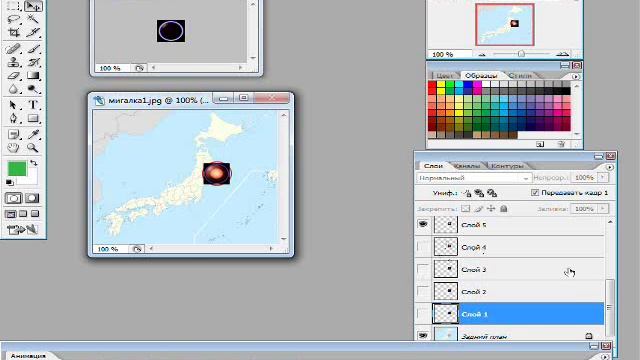Select the Hand tool in toolbox
This screenshot has width=640, height=360.
click(13, 147)
